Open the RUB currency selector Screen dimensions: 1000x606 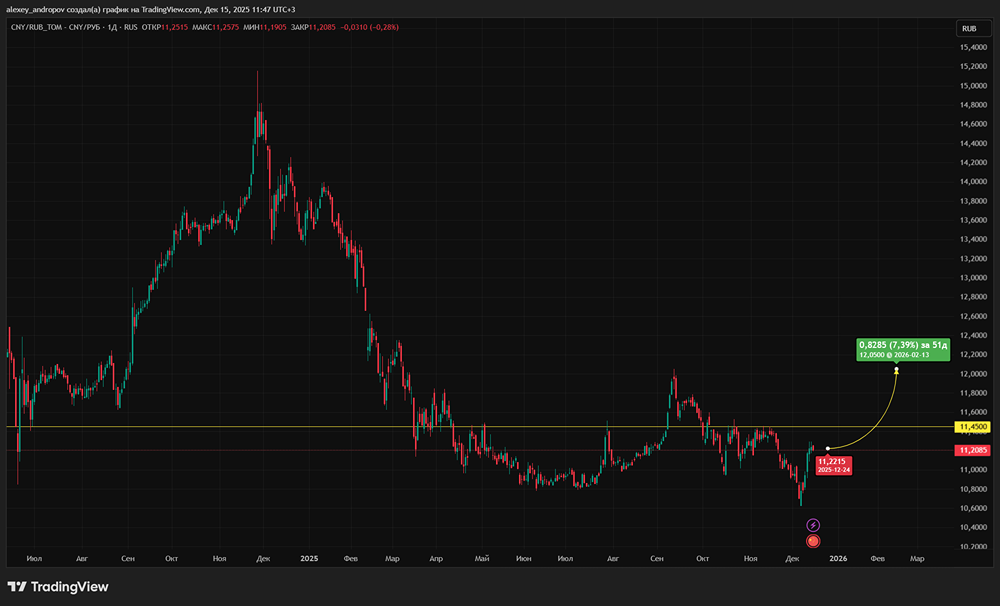[968, 29]
